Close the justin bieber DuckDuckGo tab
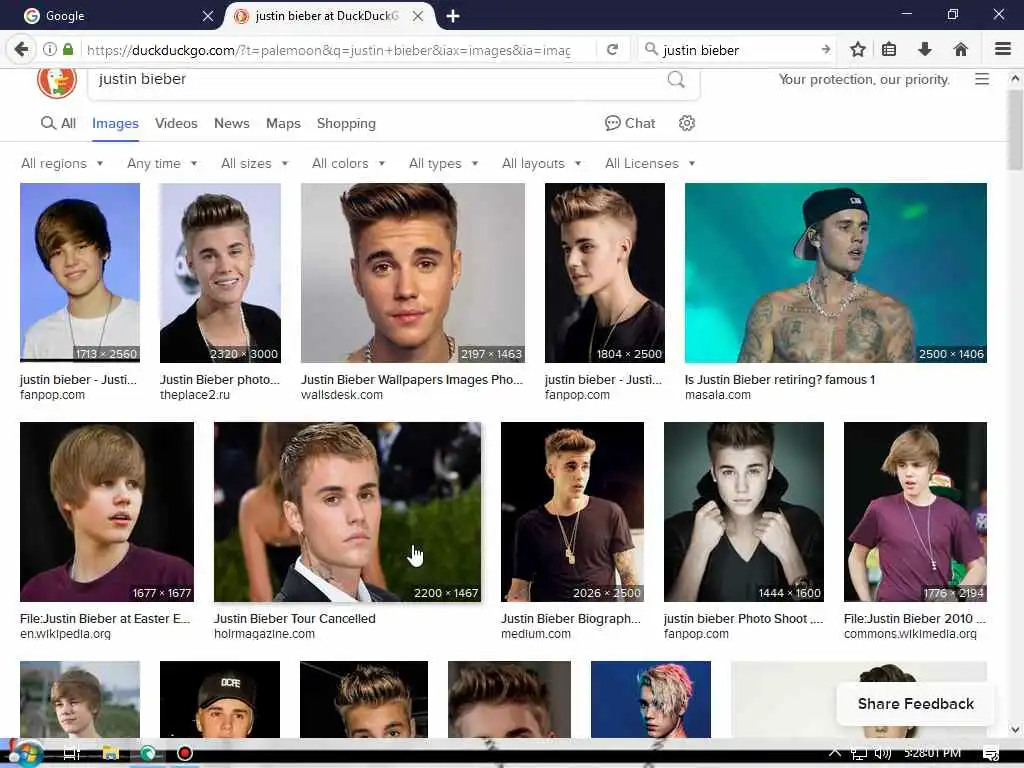The width and height of the screenshot is (1024, 768). tap(418, 16)
